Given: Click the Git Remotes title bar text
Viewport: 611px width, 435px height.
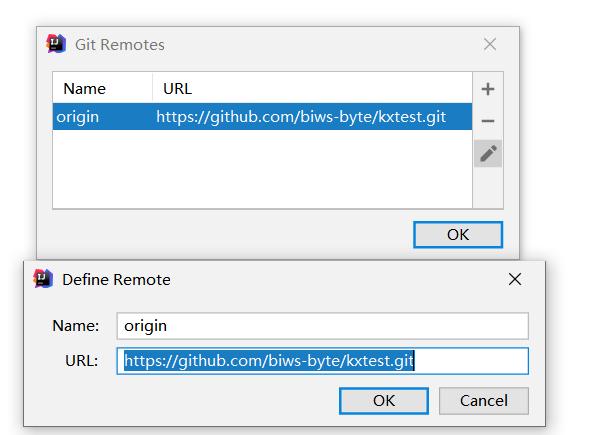Looking at the screenshot, I should pyautogui.click(x=120, y=44).
